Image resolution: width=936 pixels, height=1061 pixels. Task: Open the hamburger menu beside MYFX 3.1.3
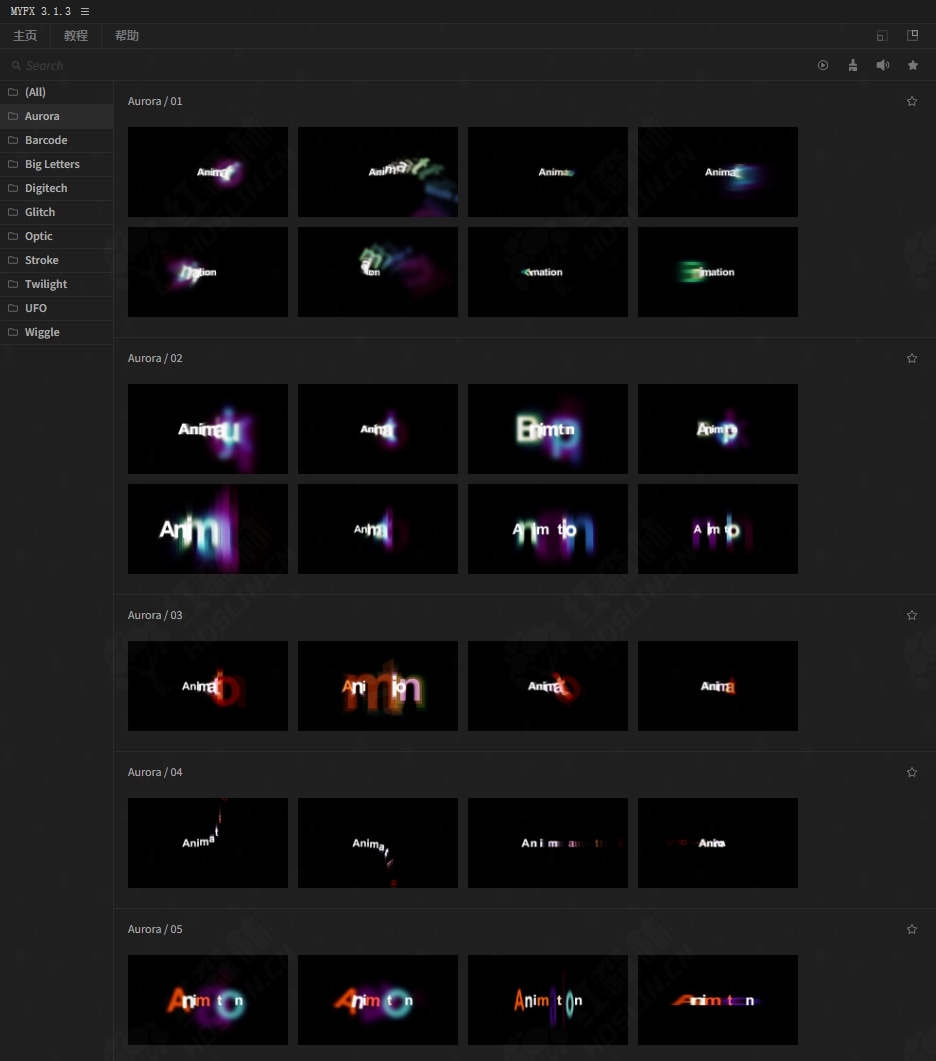85,12
